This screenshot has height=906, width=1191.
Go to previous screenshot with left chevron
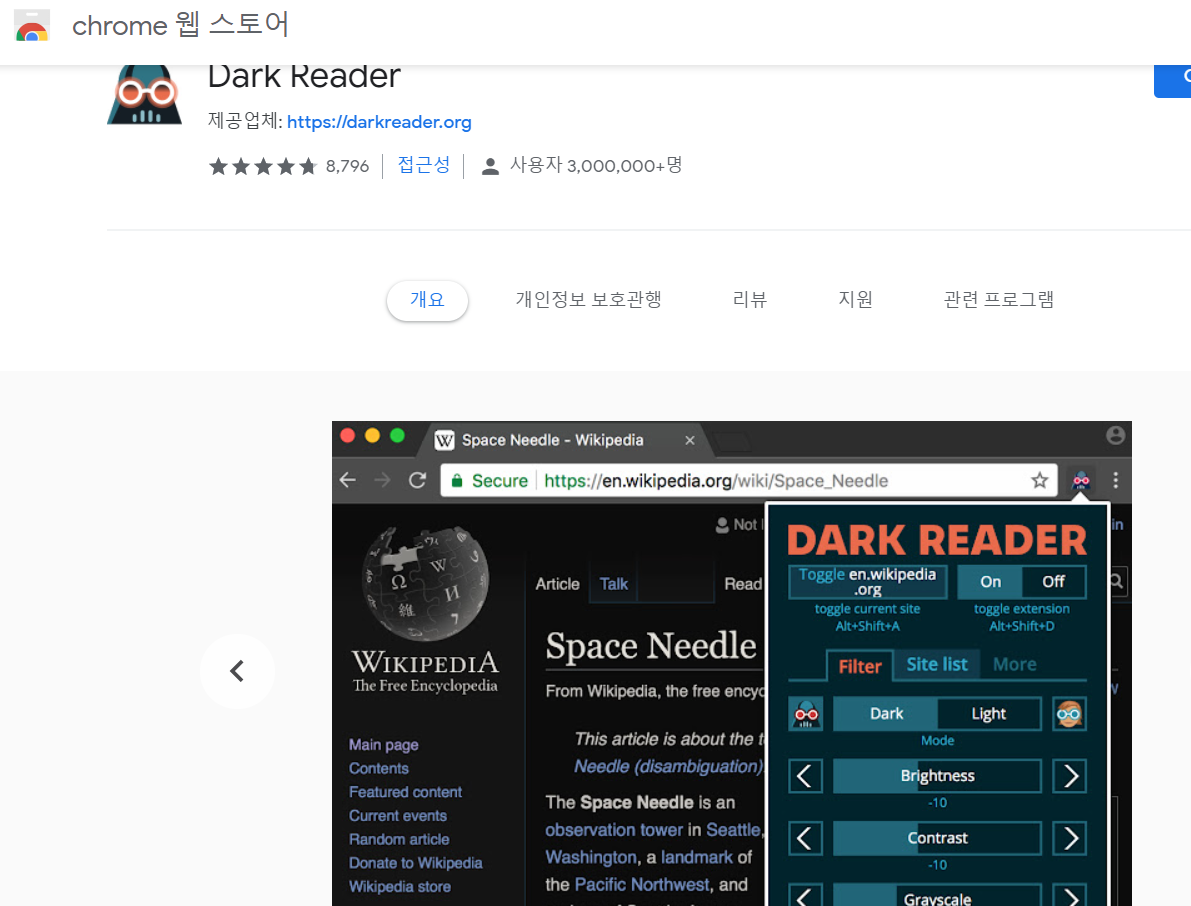[237, 671]
